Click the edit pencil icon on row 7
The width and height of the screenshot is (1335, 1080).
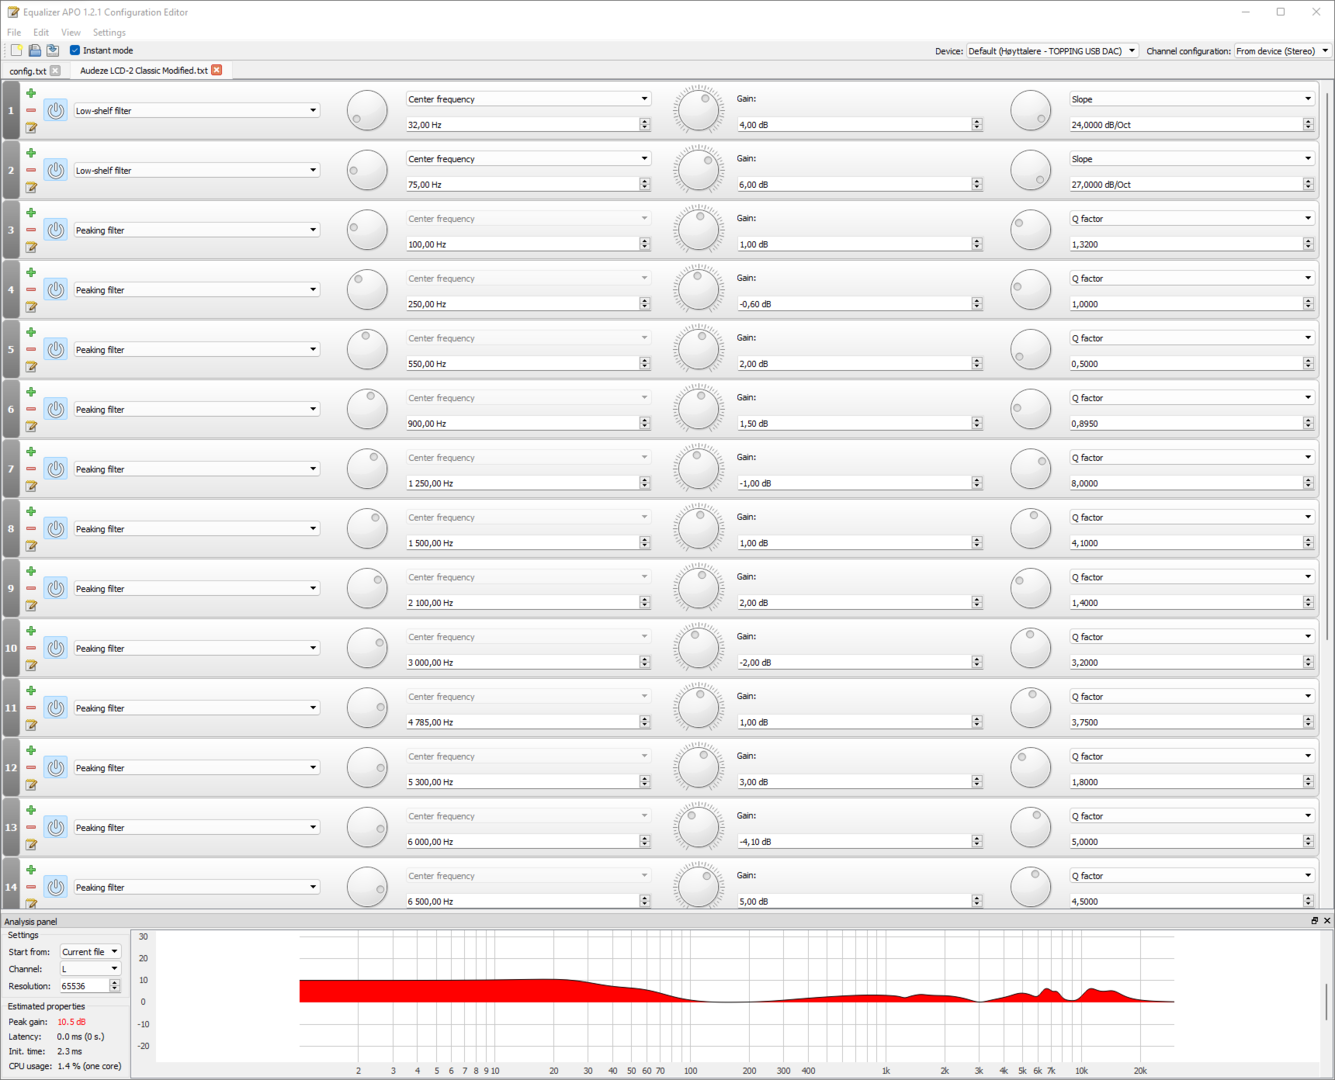coord(31,486)
